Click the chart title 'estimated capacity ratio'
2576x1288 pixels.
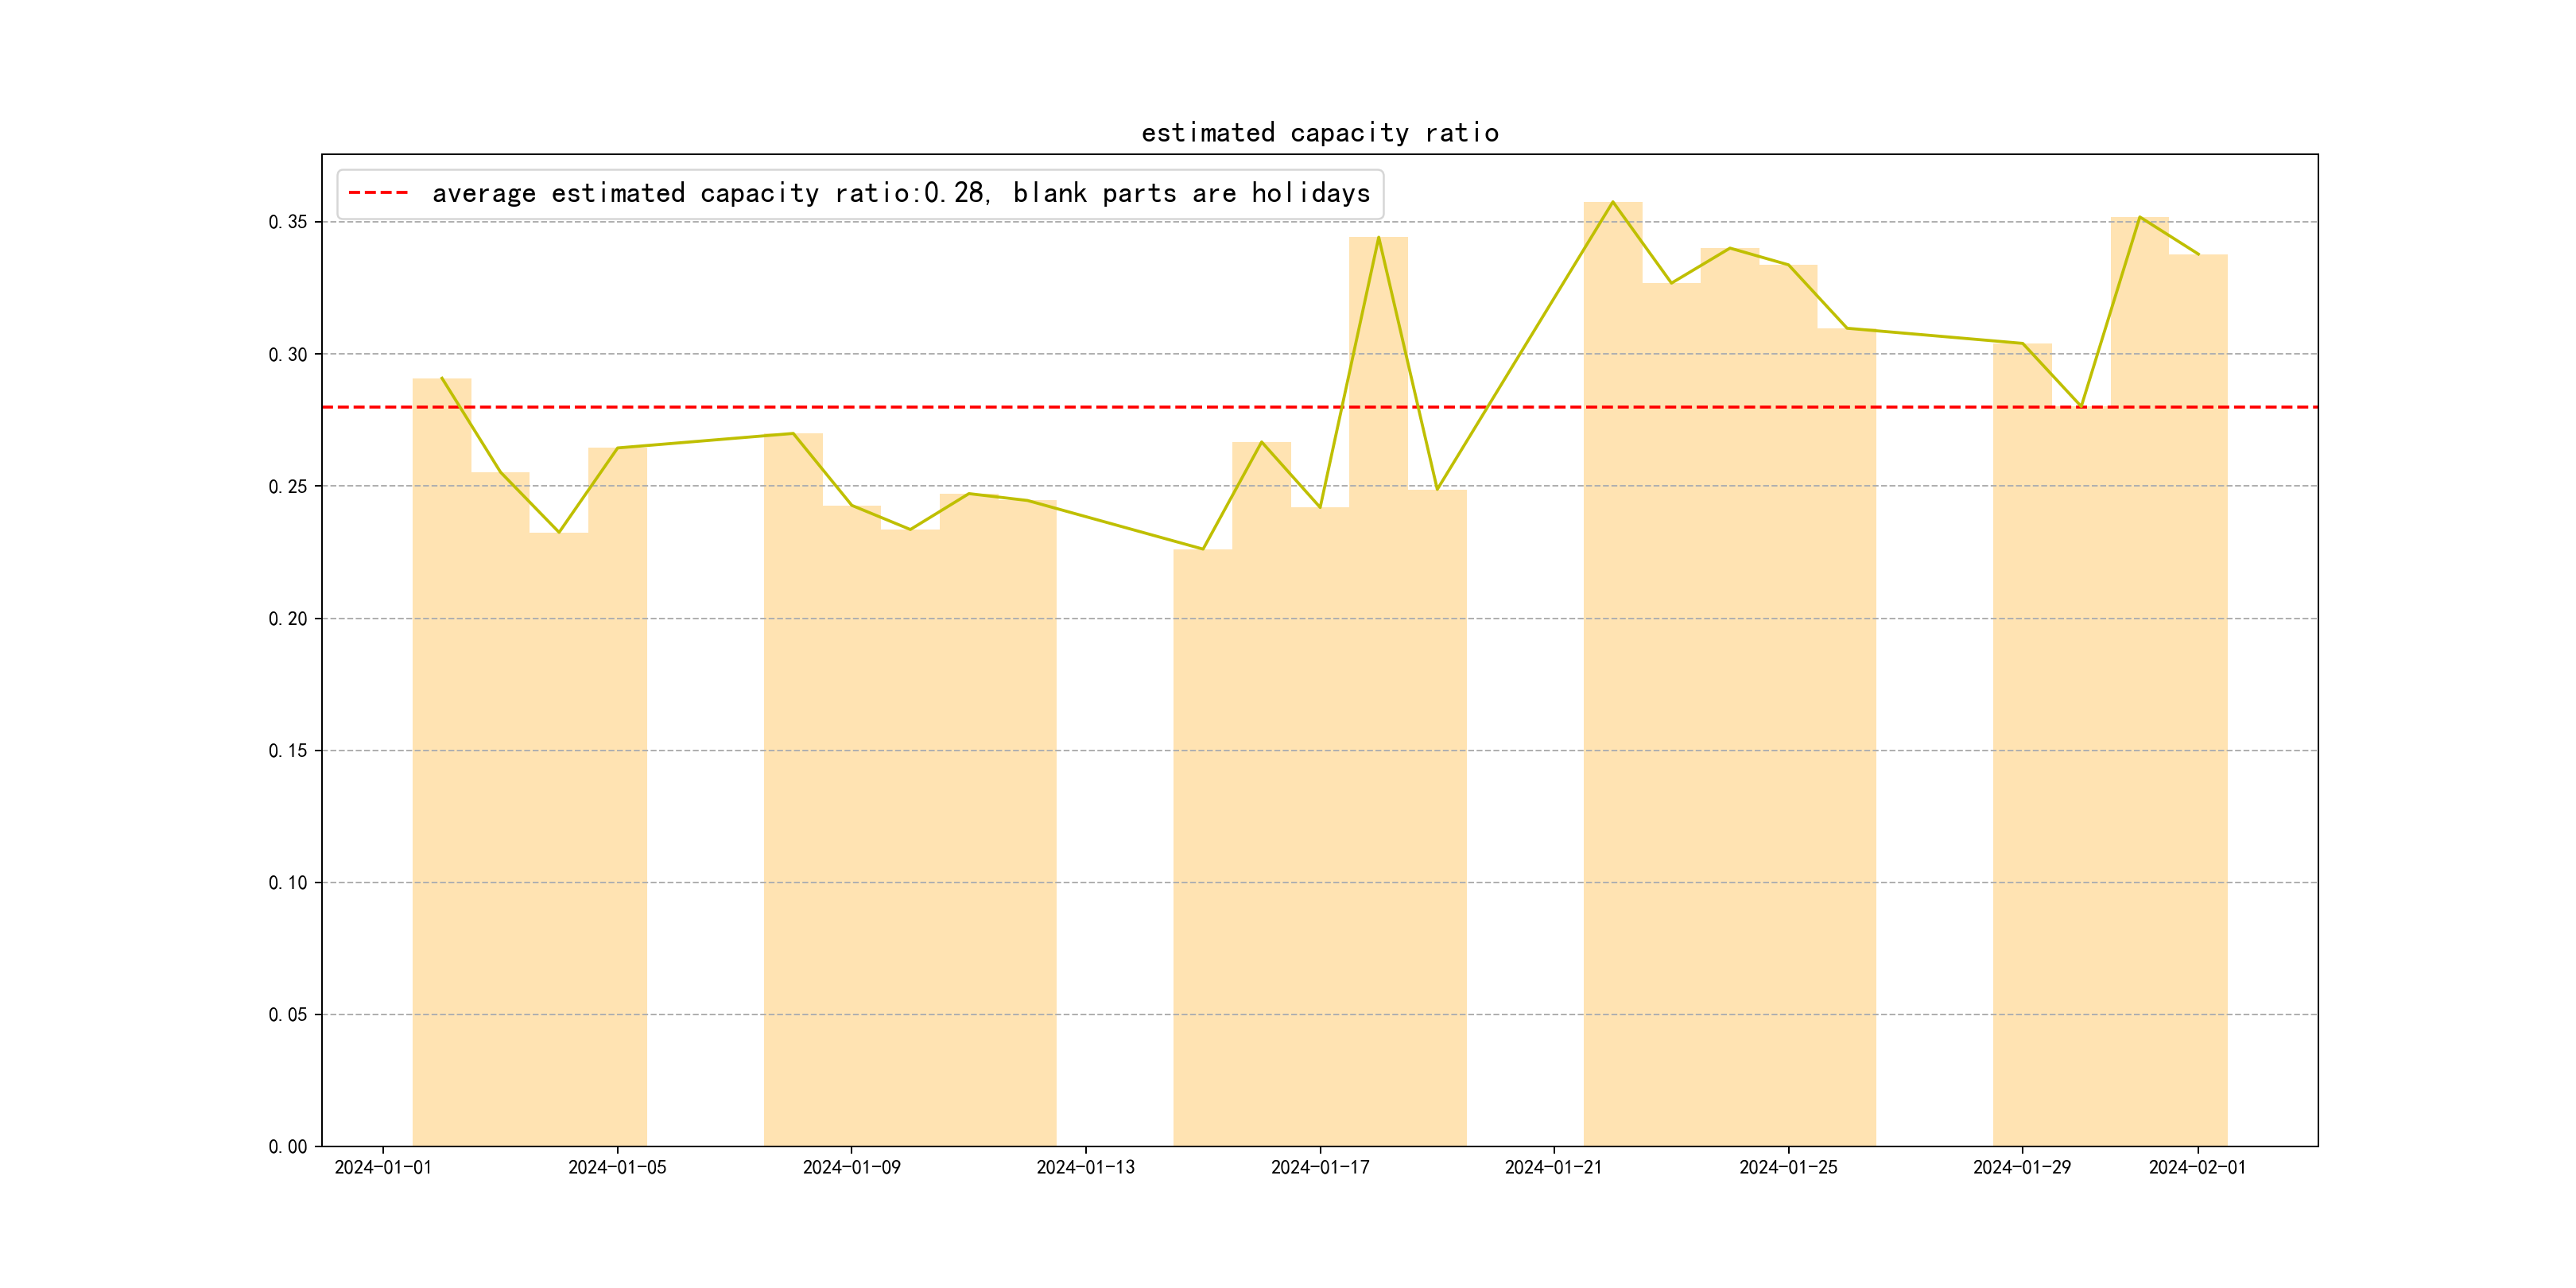pyautogui.click(x=1319, y=133)
